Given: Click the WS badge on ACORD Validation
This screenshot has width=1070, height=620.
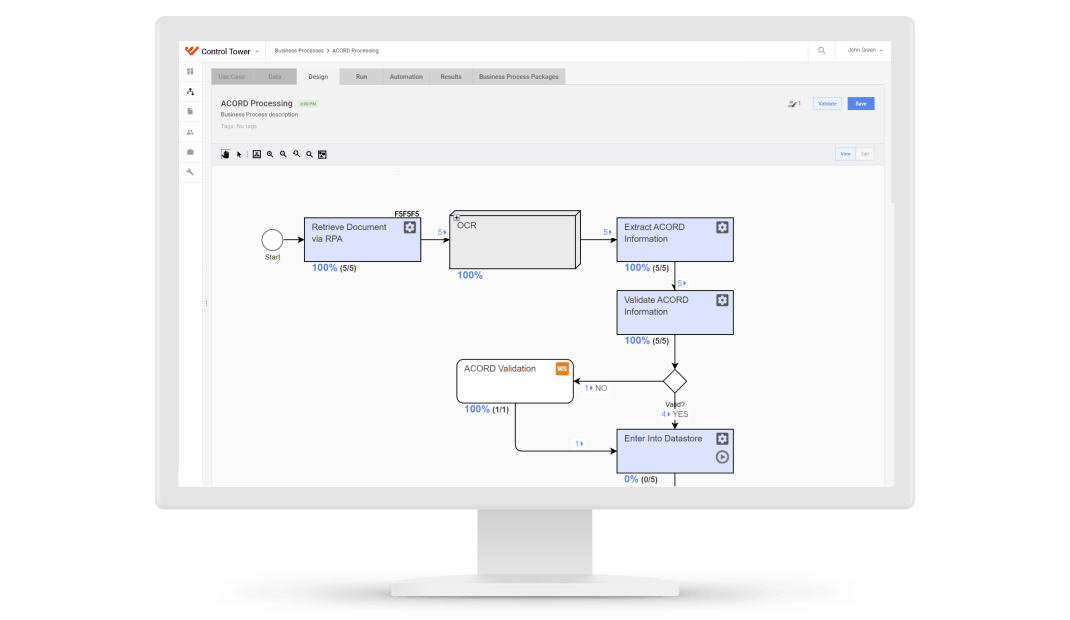Looking at the screenshot, I should pos(562,368).
